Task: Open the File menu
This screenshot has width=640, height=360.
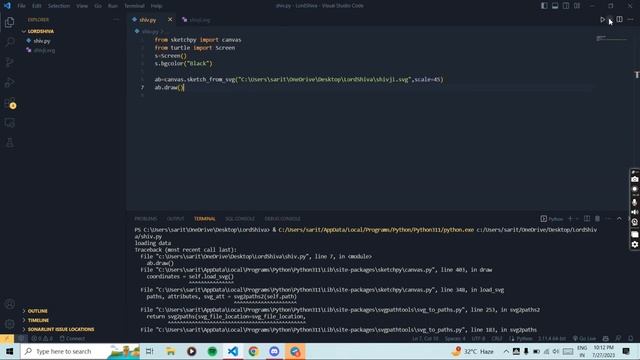Action: pyautogui.click(x=22, y=6)
